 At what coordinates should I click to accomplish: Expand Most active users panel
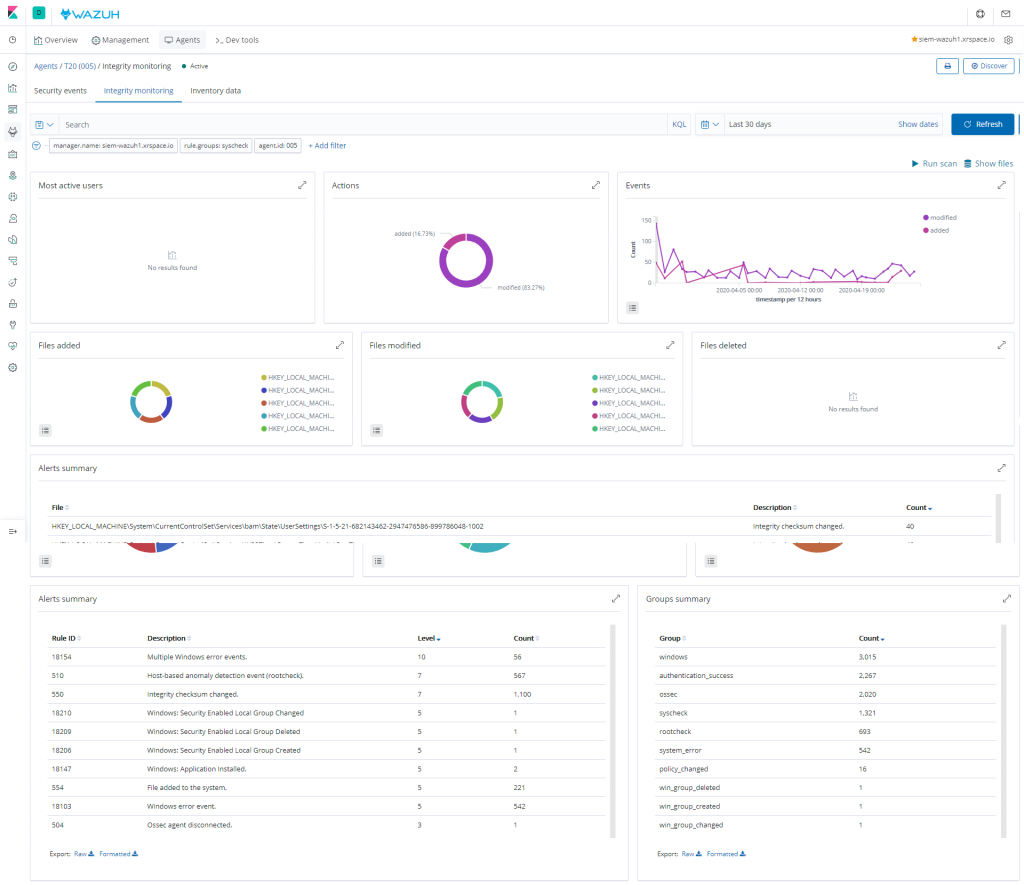[302, 185]
